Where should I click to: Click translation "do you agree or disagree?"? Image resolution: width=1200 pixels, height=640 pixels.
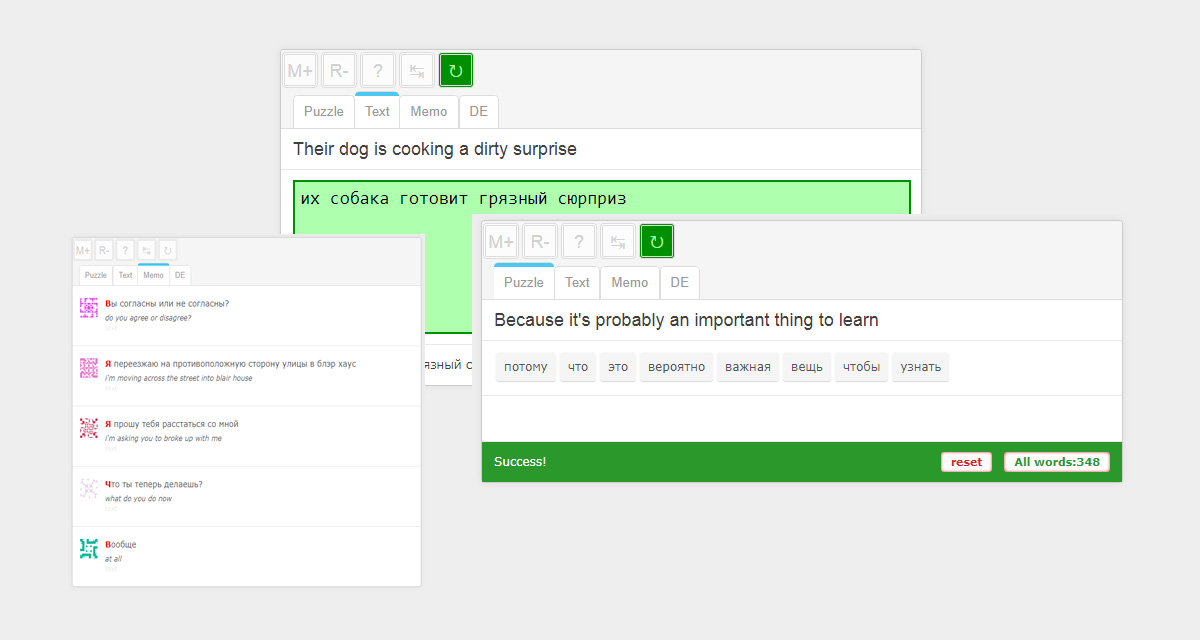coord(148,318)
